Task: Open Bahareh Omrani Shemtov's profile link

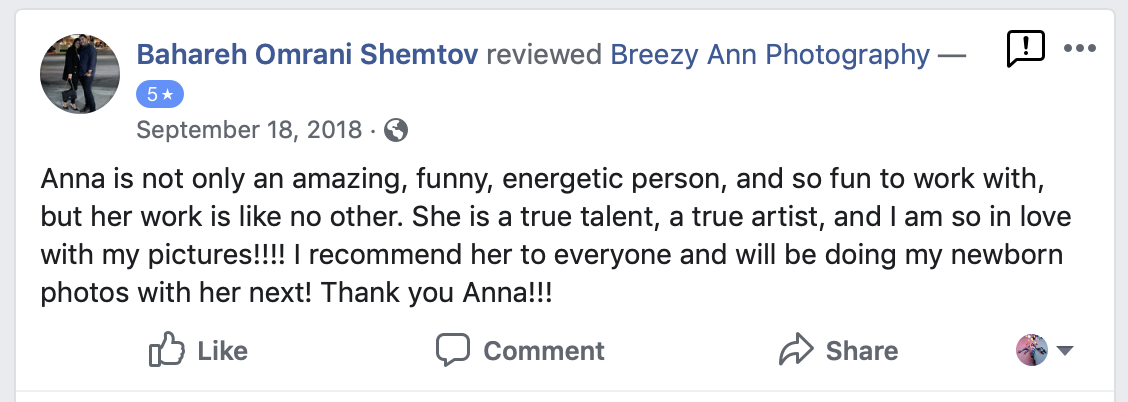Action: point(306,55)
